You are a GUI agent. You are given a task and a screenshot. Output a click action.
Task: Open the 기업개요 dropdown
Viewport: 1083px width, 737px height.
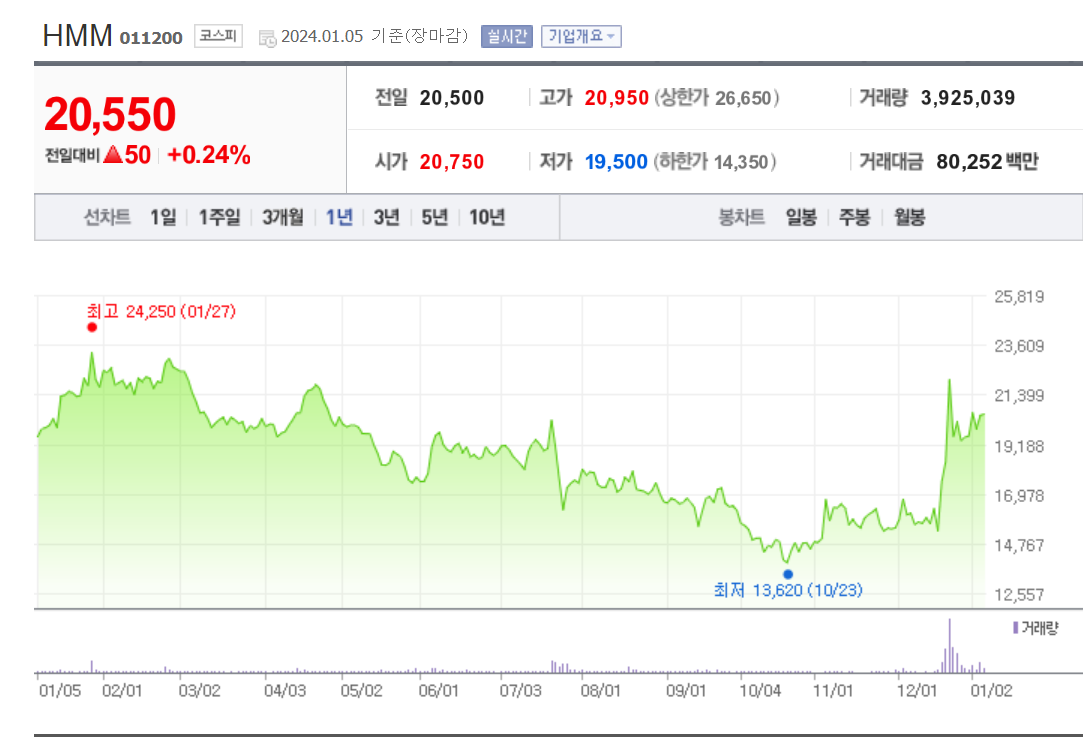tap(582, 36)
